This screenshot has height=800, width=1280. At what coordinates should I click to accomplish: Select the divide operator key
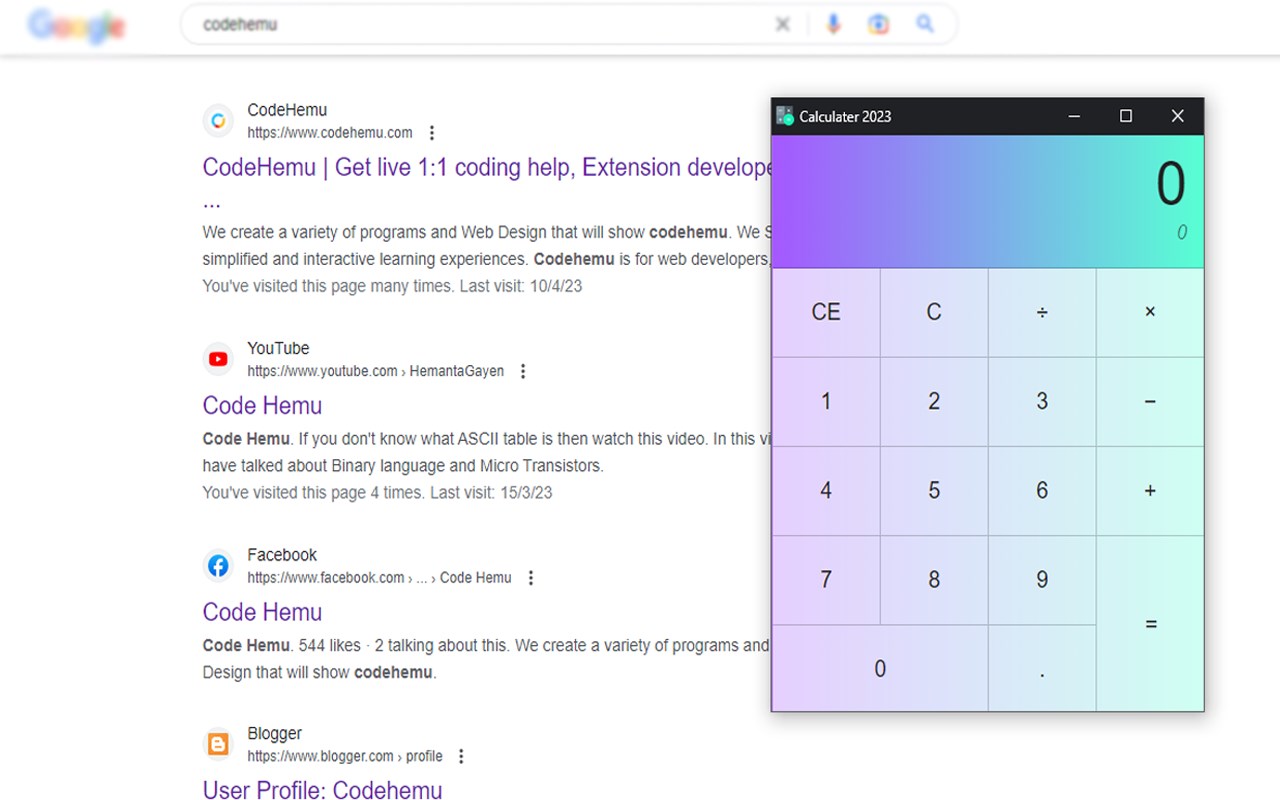click(x=1042, y=312)
